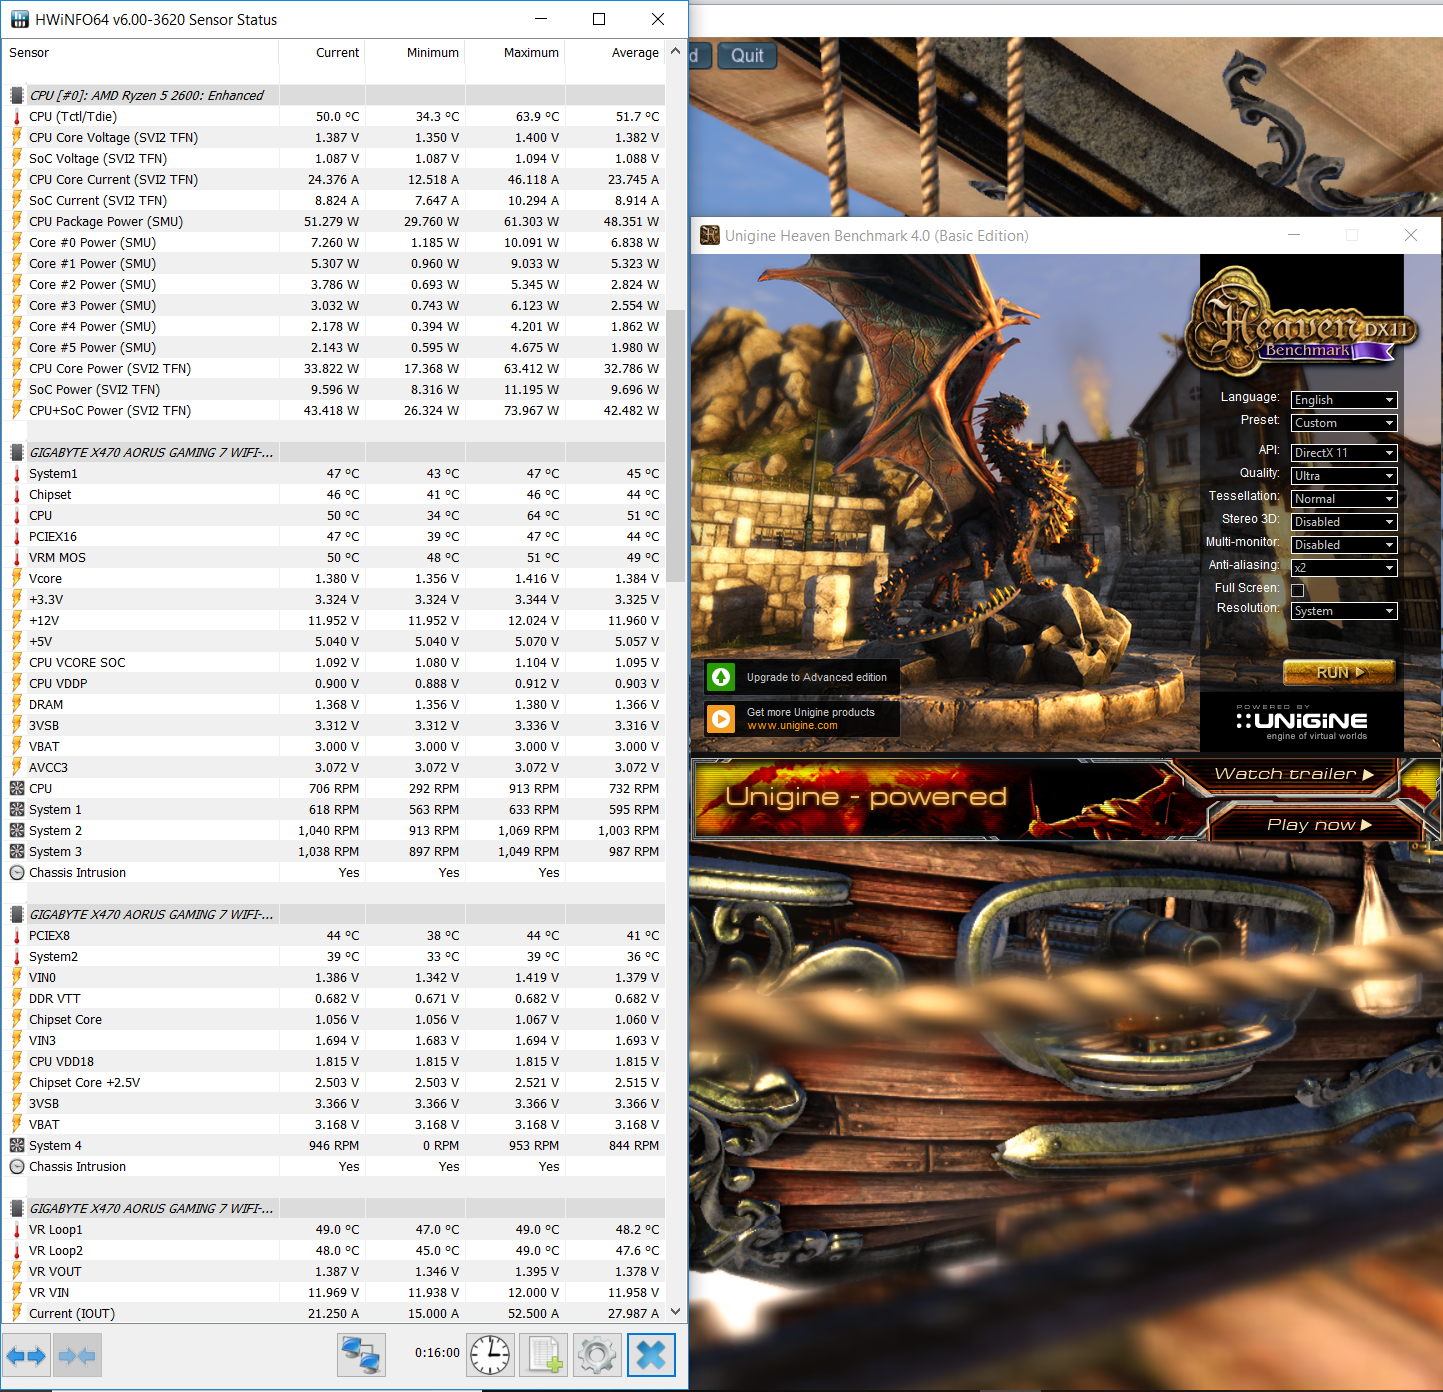Click the Current column header
Image resolution: width=1443 pixels, height=1392 pixels.
click(x=322, y=53)
